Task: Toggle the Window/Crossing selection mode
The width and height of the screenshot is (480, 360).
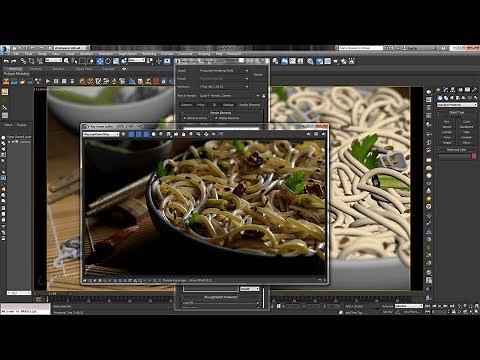Action: click(90, 61)
